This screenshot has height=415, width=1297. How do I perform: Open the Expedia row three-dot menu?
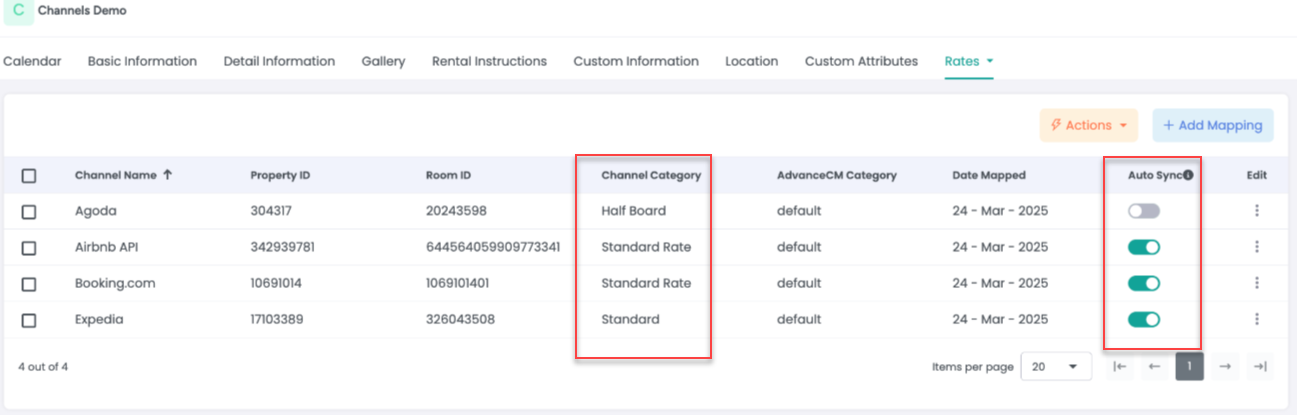(1256, 319)
